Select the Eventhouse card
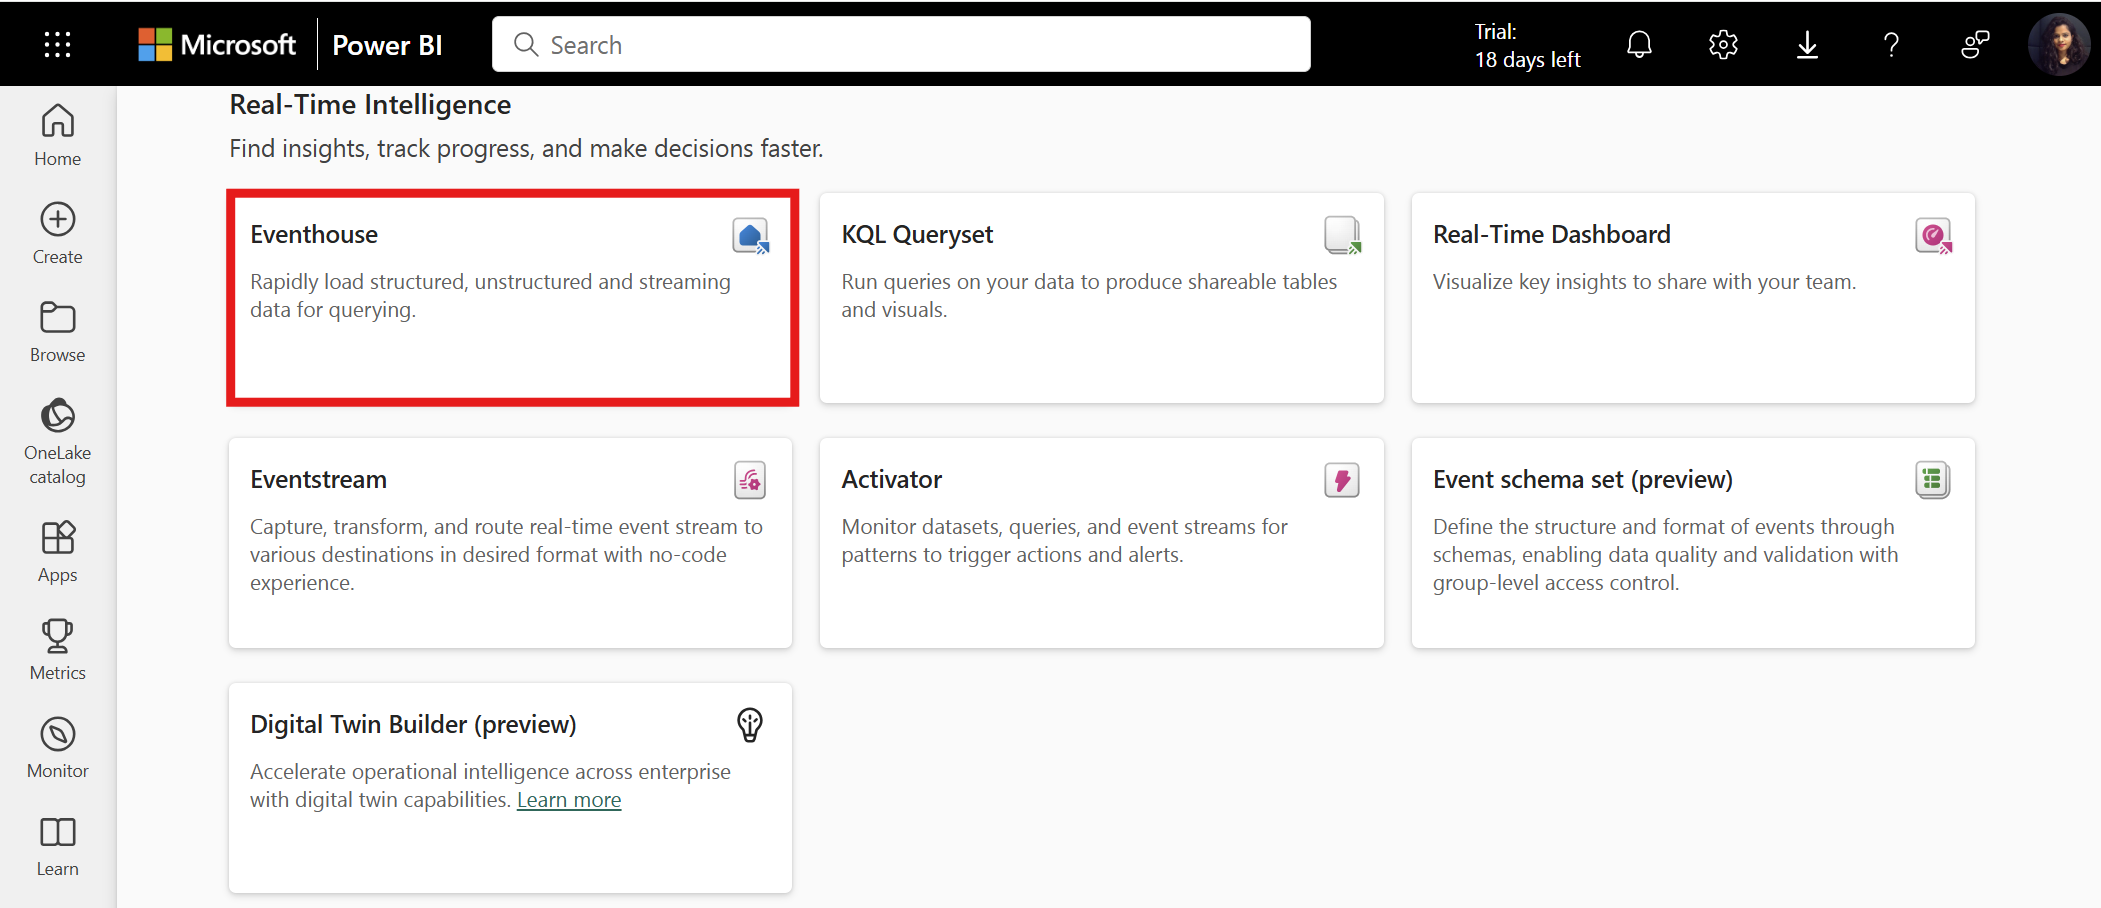 (511, 297)
